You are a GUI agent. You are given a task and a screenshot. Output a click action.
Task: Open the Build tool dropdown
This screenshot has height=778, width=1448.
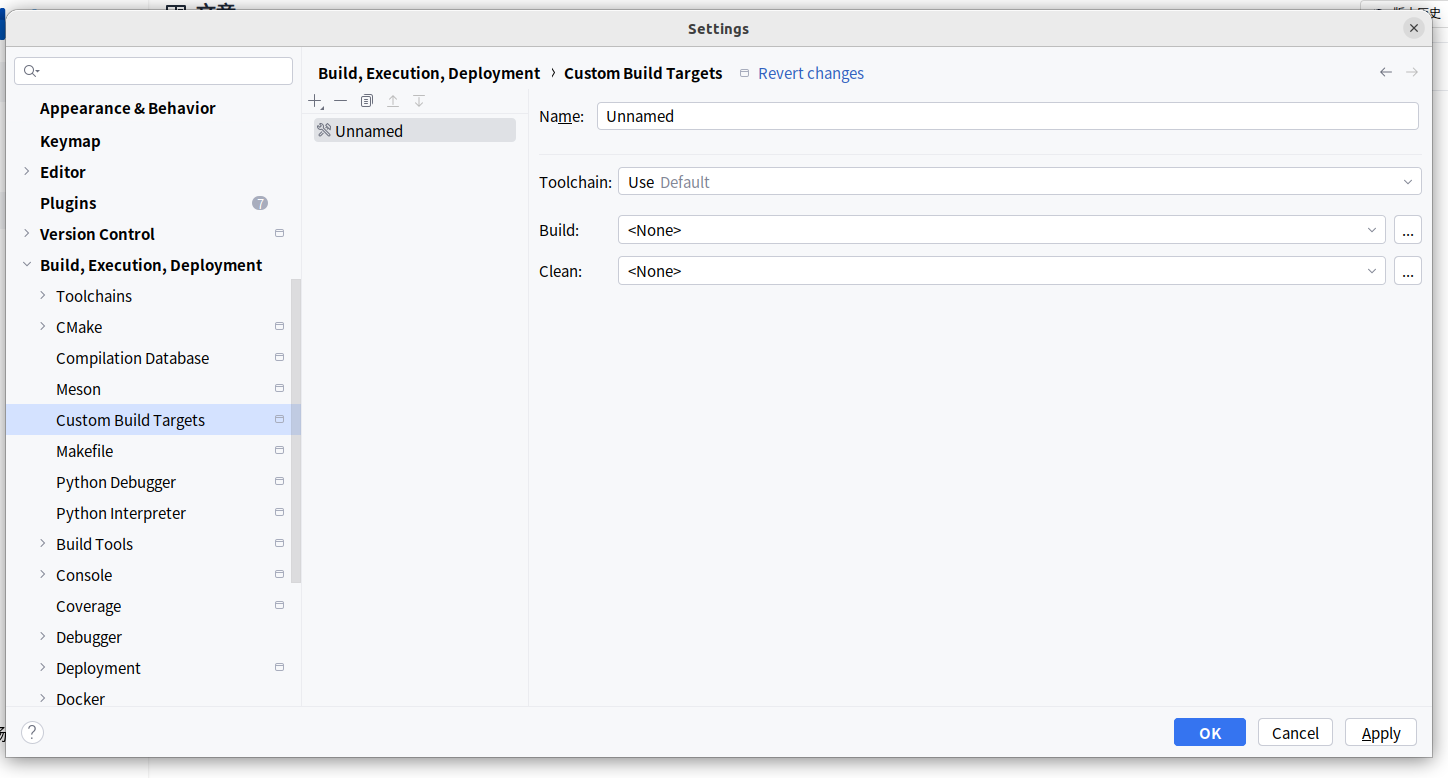1001,230
